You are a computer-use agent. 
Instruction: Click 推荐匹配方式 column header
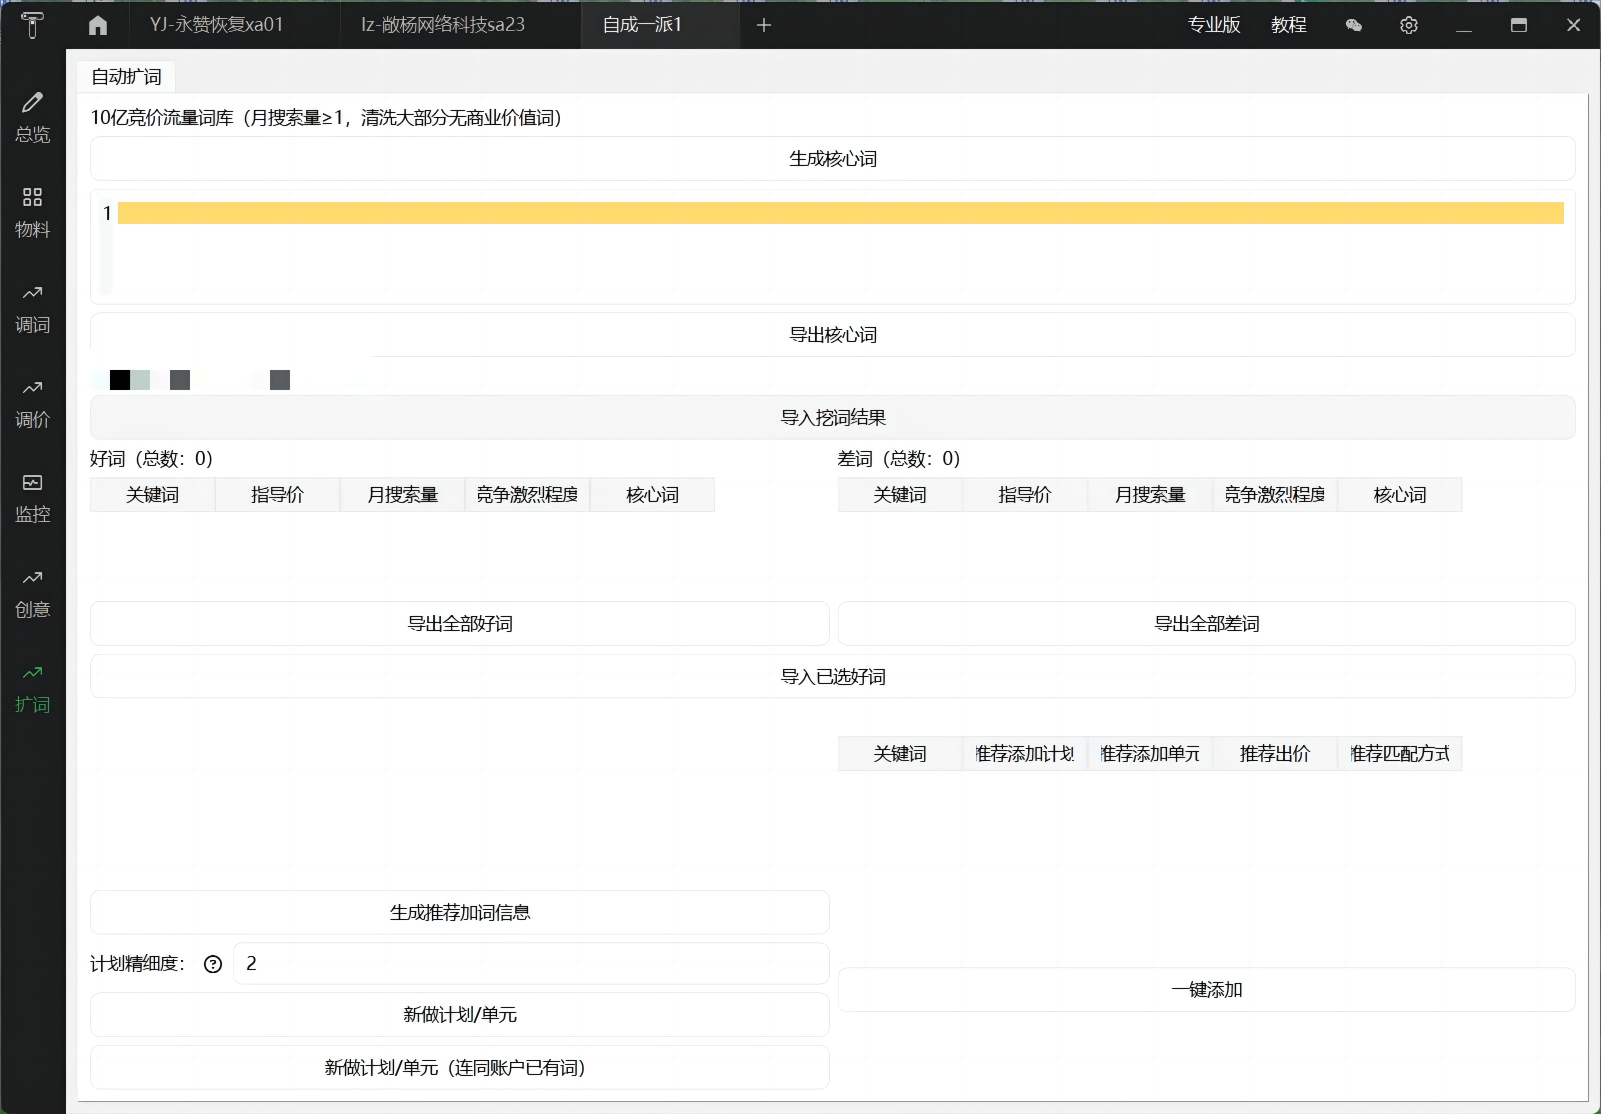tap(1401, 754)
